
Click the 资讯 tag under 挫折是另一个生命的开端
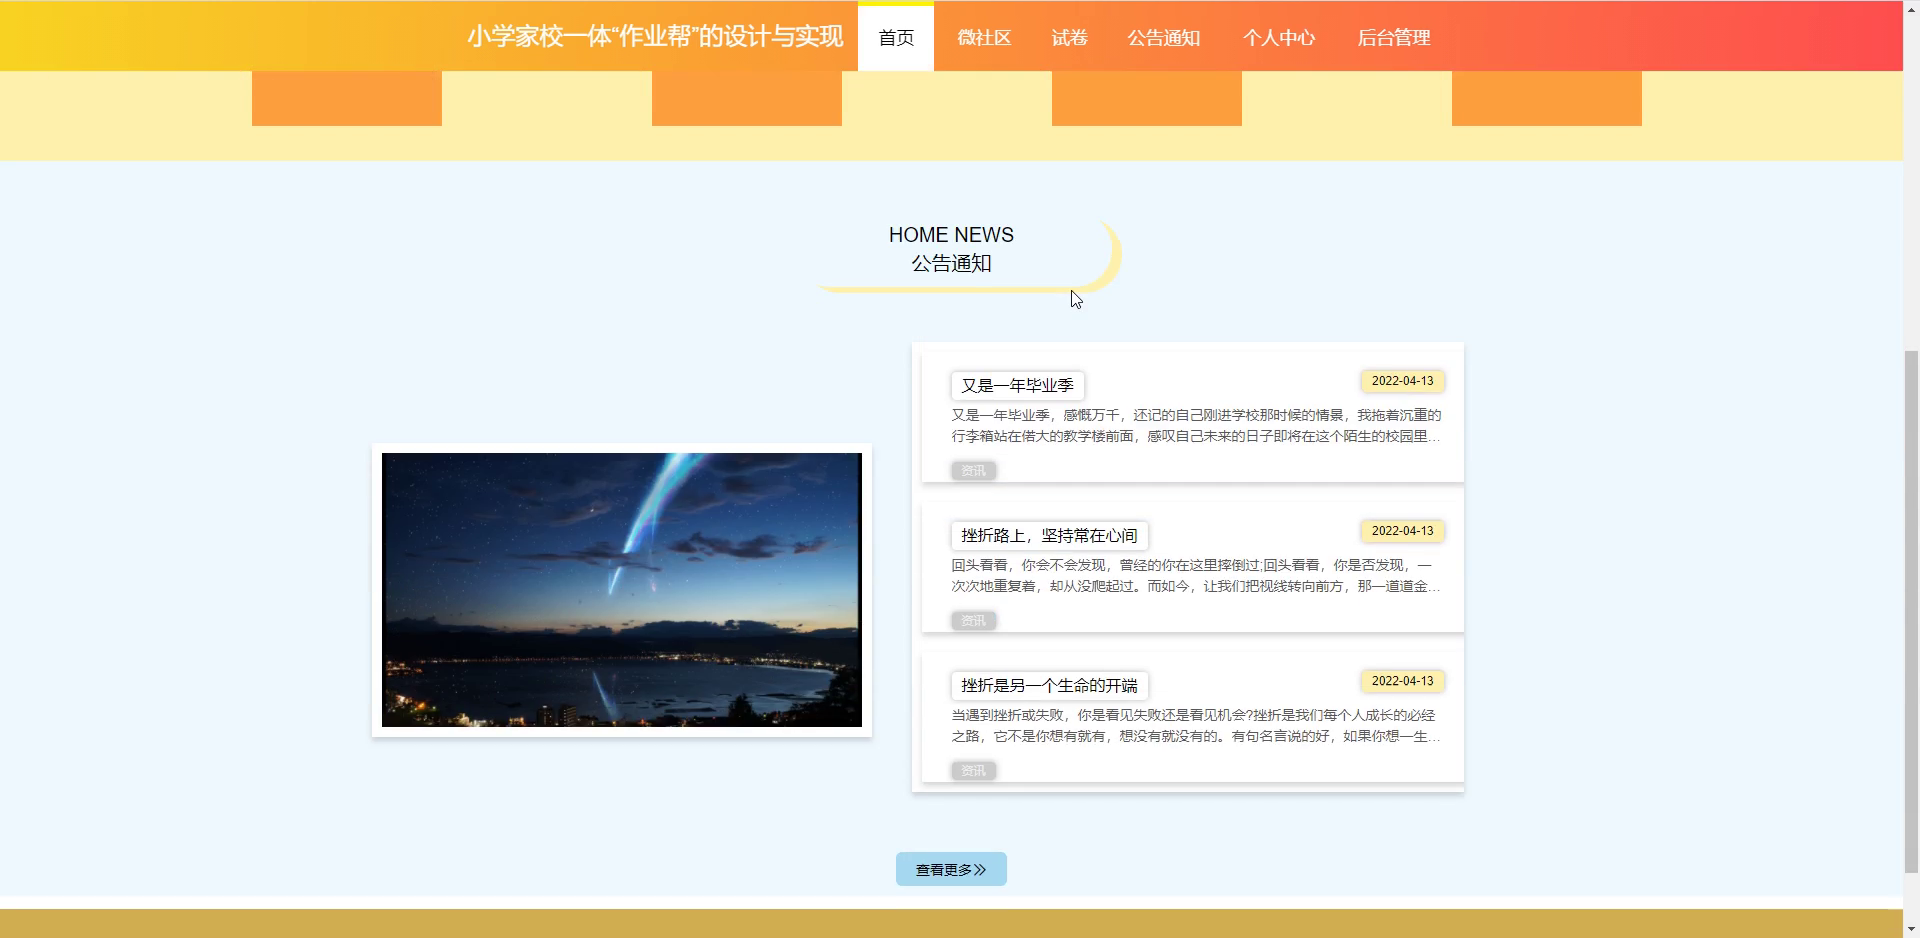coord(973,770)
